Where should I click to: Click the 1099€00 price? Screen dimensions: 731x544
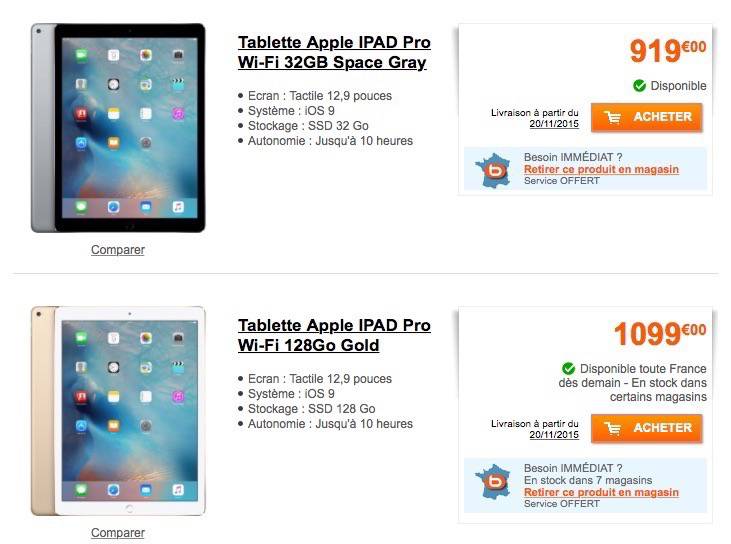click(x=660, y=333)
